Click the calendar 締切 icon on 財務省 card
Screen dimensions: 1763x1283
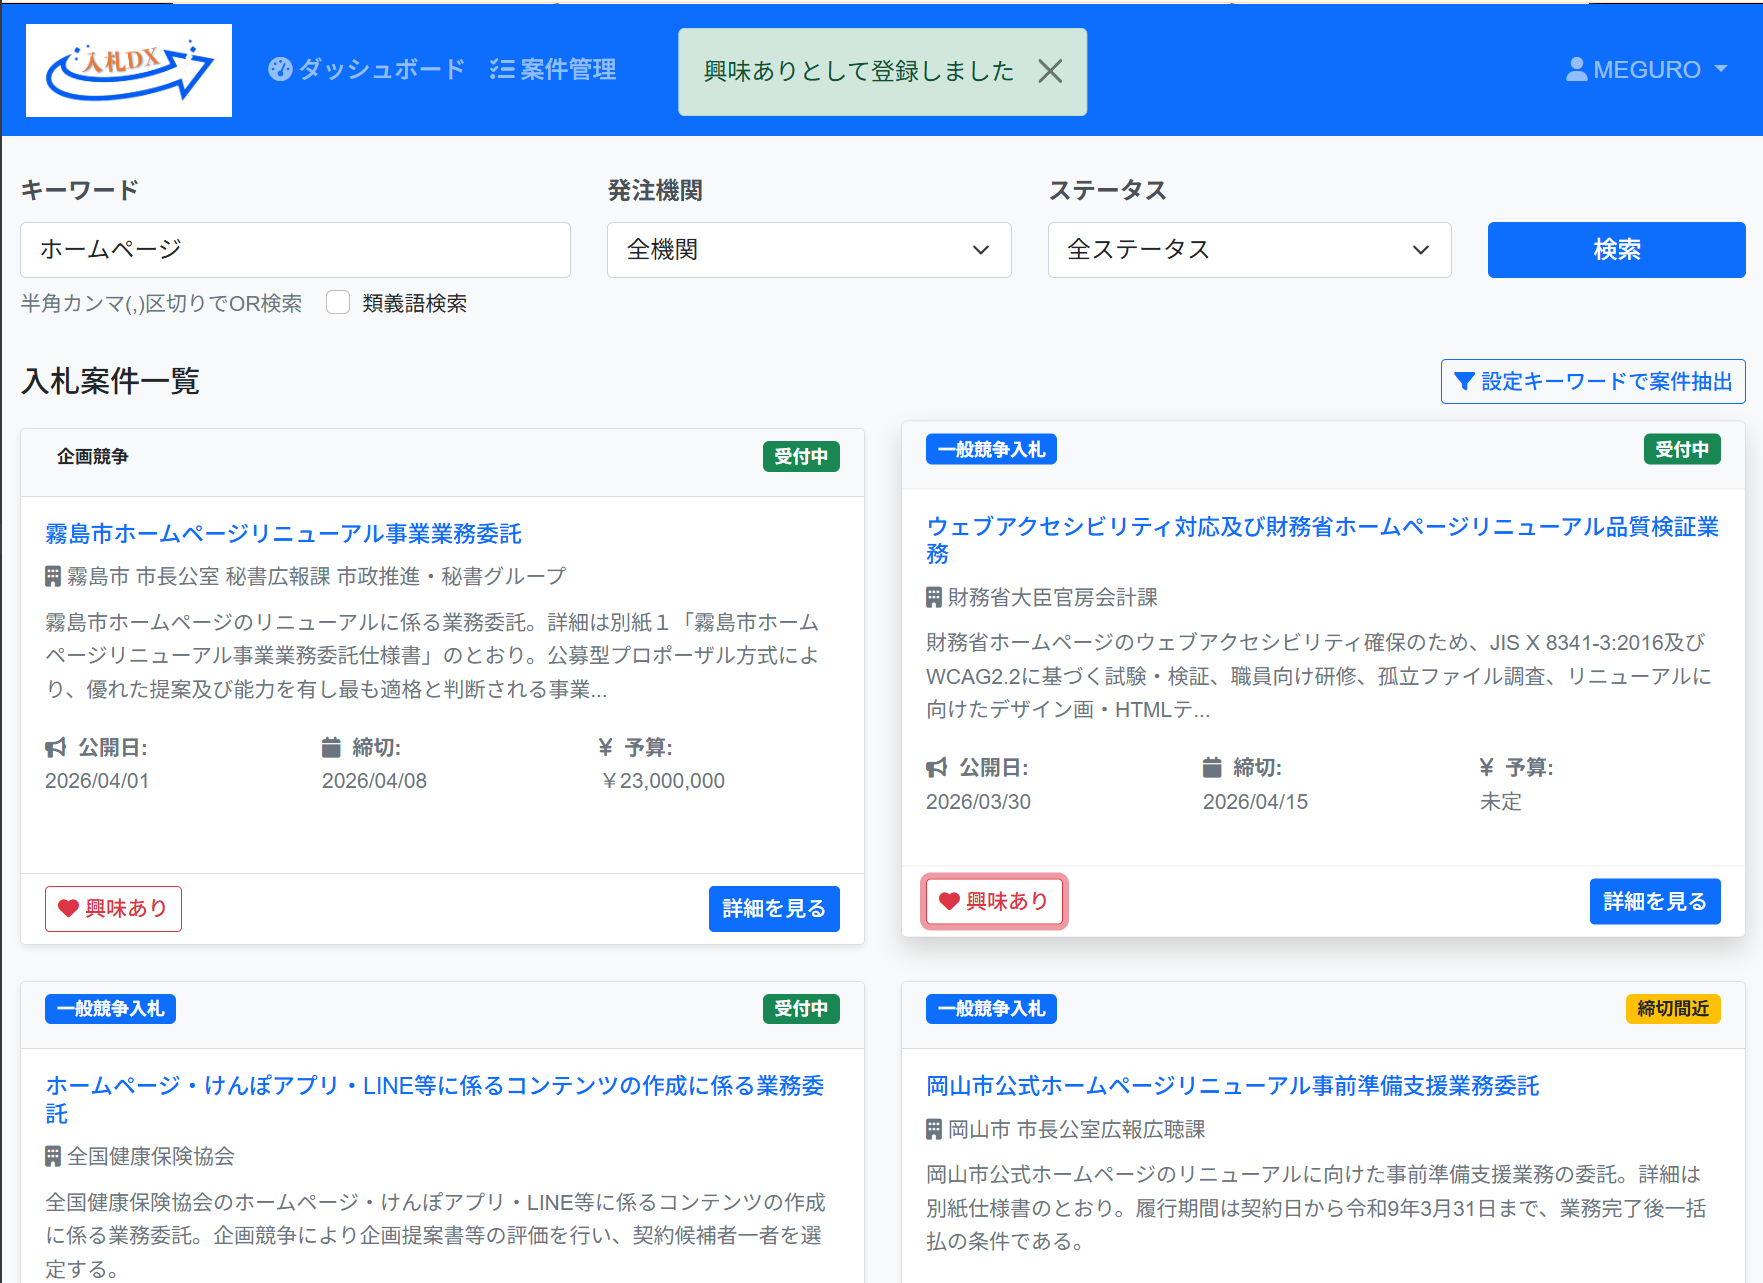pos(1210,767)
